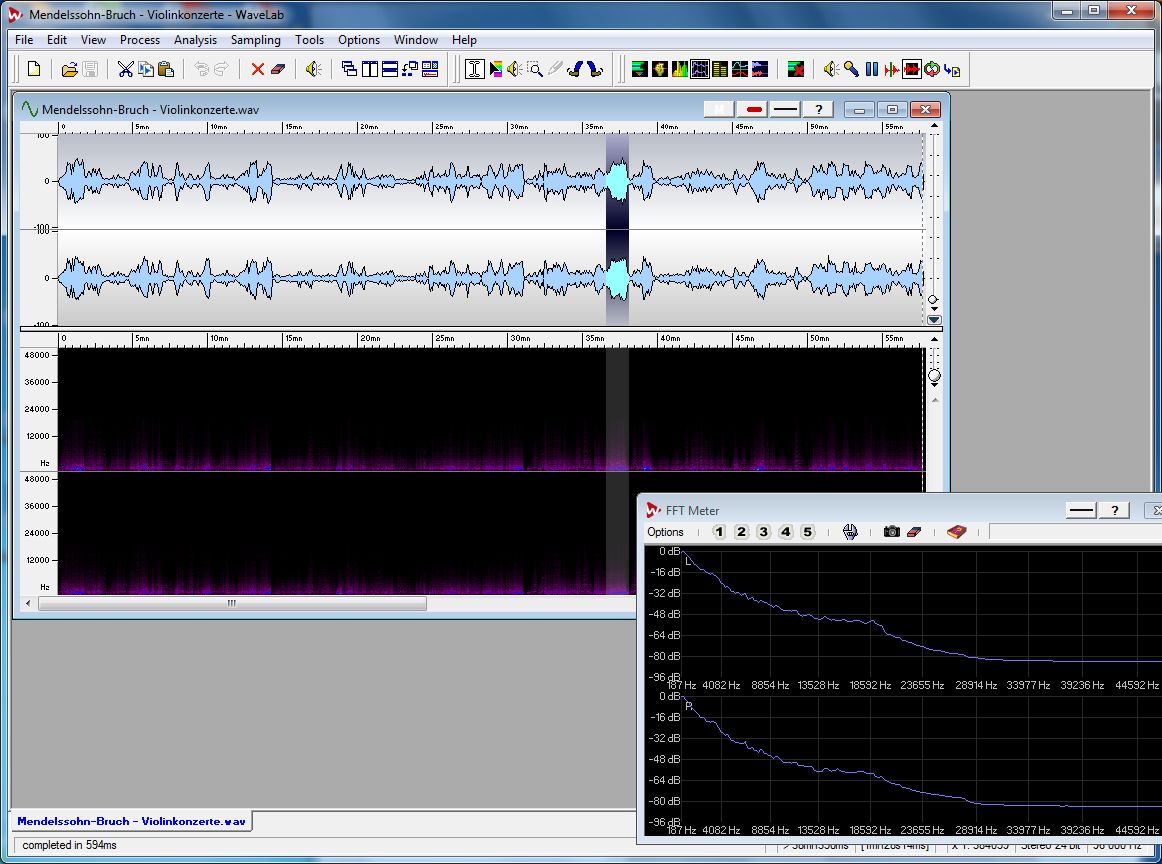
Task: Click the red X delete icon
Action: [x=258, y=69]
